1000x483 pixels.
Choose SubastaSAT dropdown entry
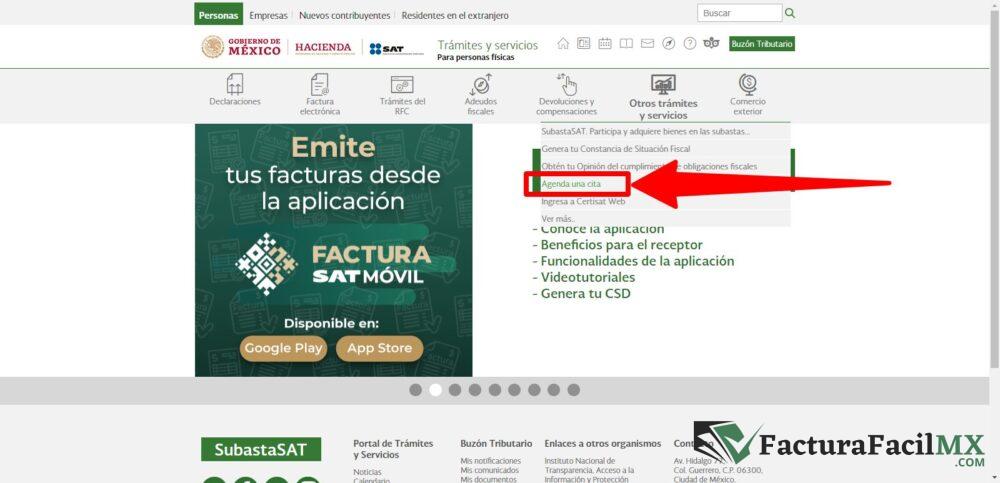pyautogui.click(x=665, y=131)
